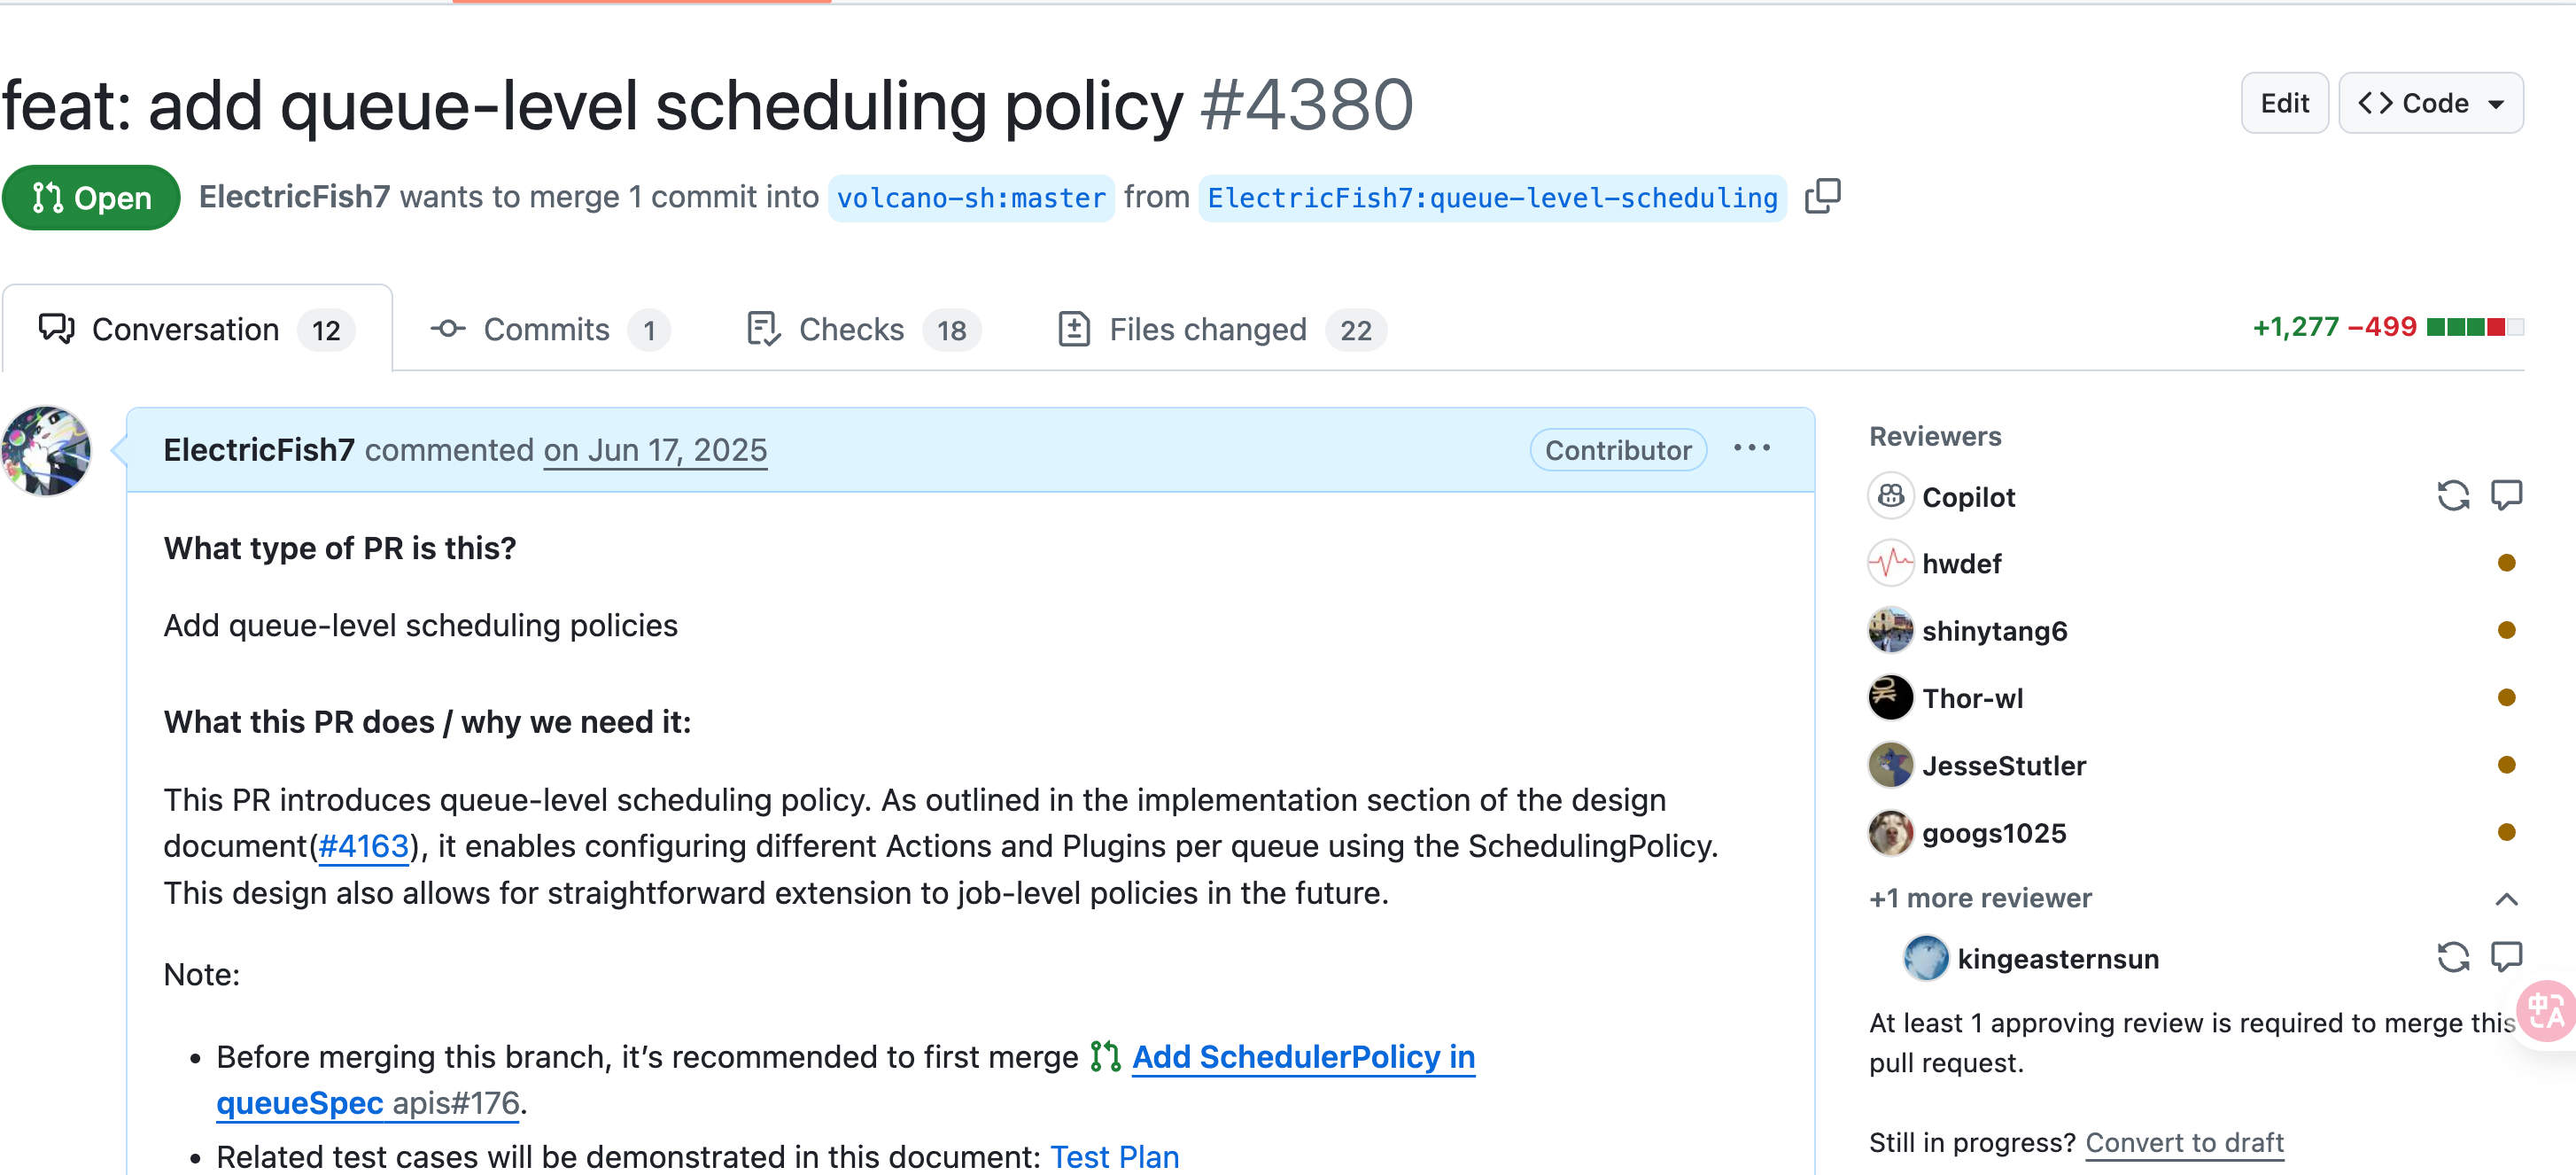Image resolution: width=2576 pixels, height=1175 pixels.
Task: Click the Edit title button
Action: tap(2284, 103)
